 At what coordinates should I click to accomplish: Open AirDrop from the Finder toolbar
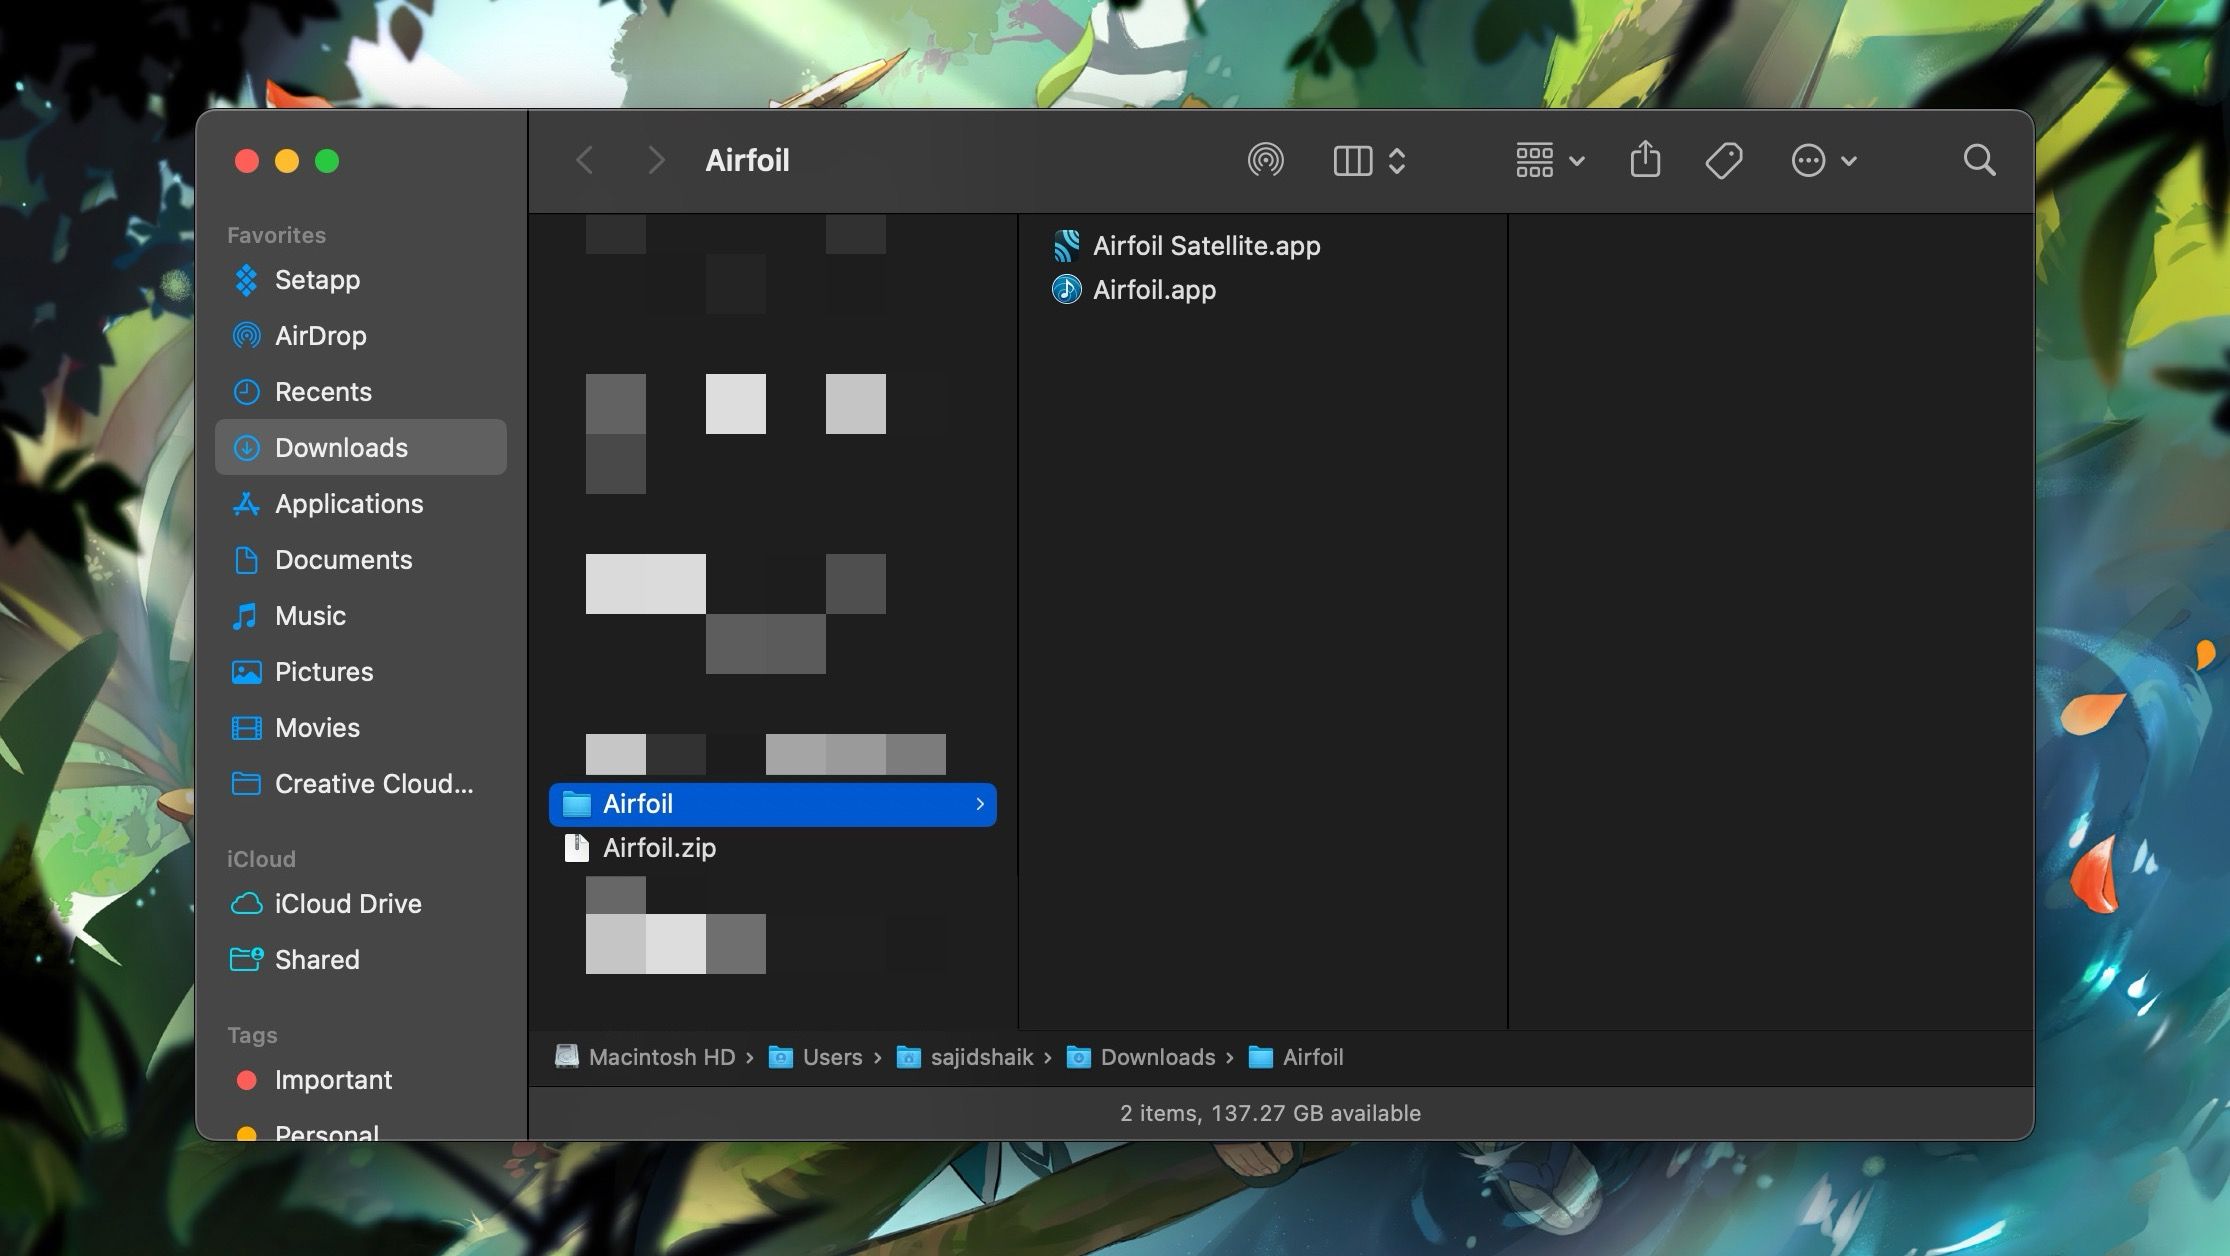pos(1266,160)
